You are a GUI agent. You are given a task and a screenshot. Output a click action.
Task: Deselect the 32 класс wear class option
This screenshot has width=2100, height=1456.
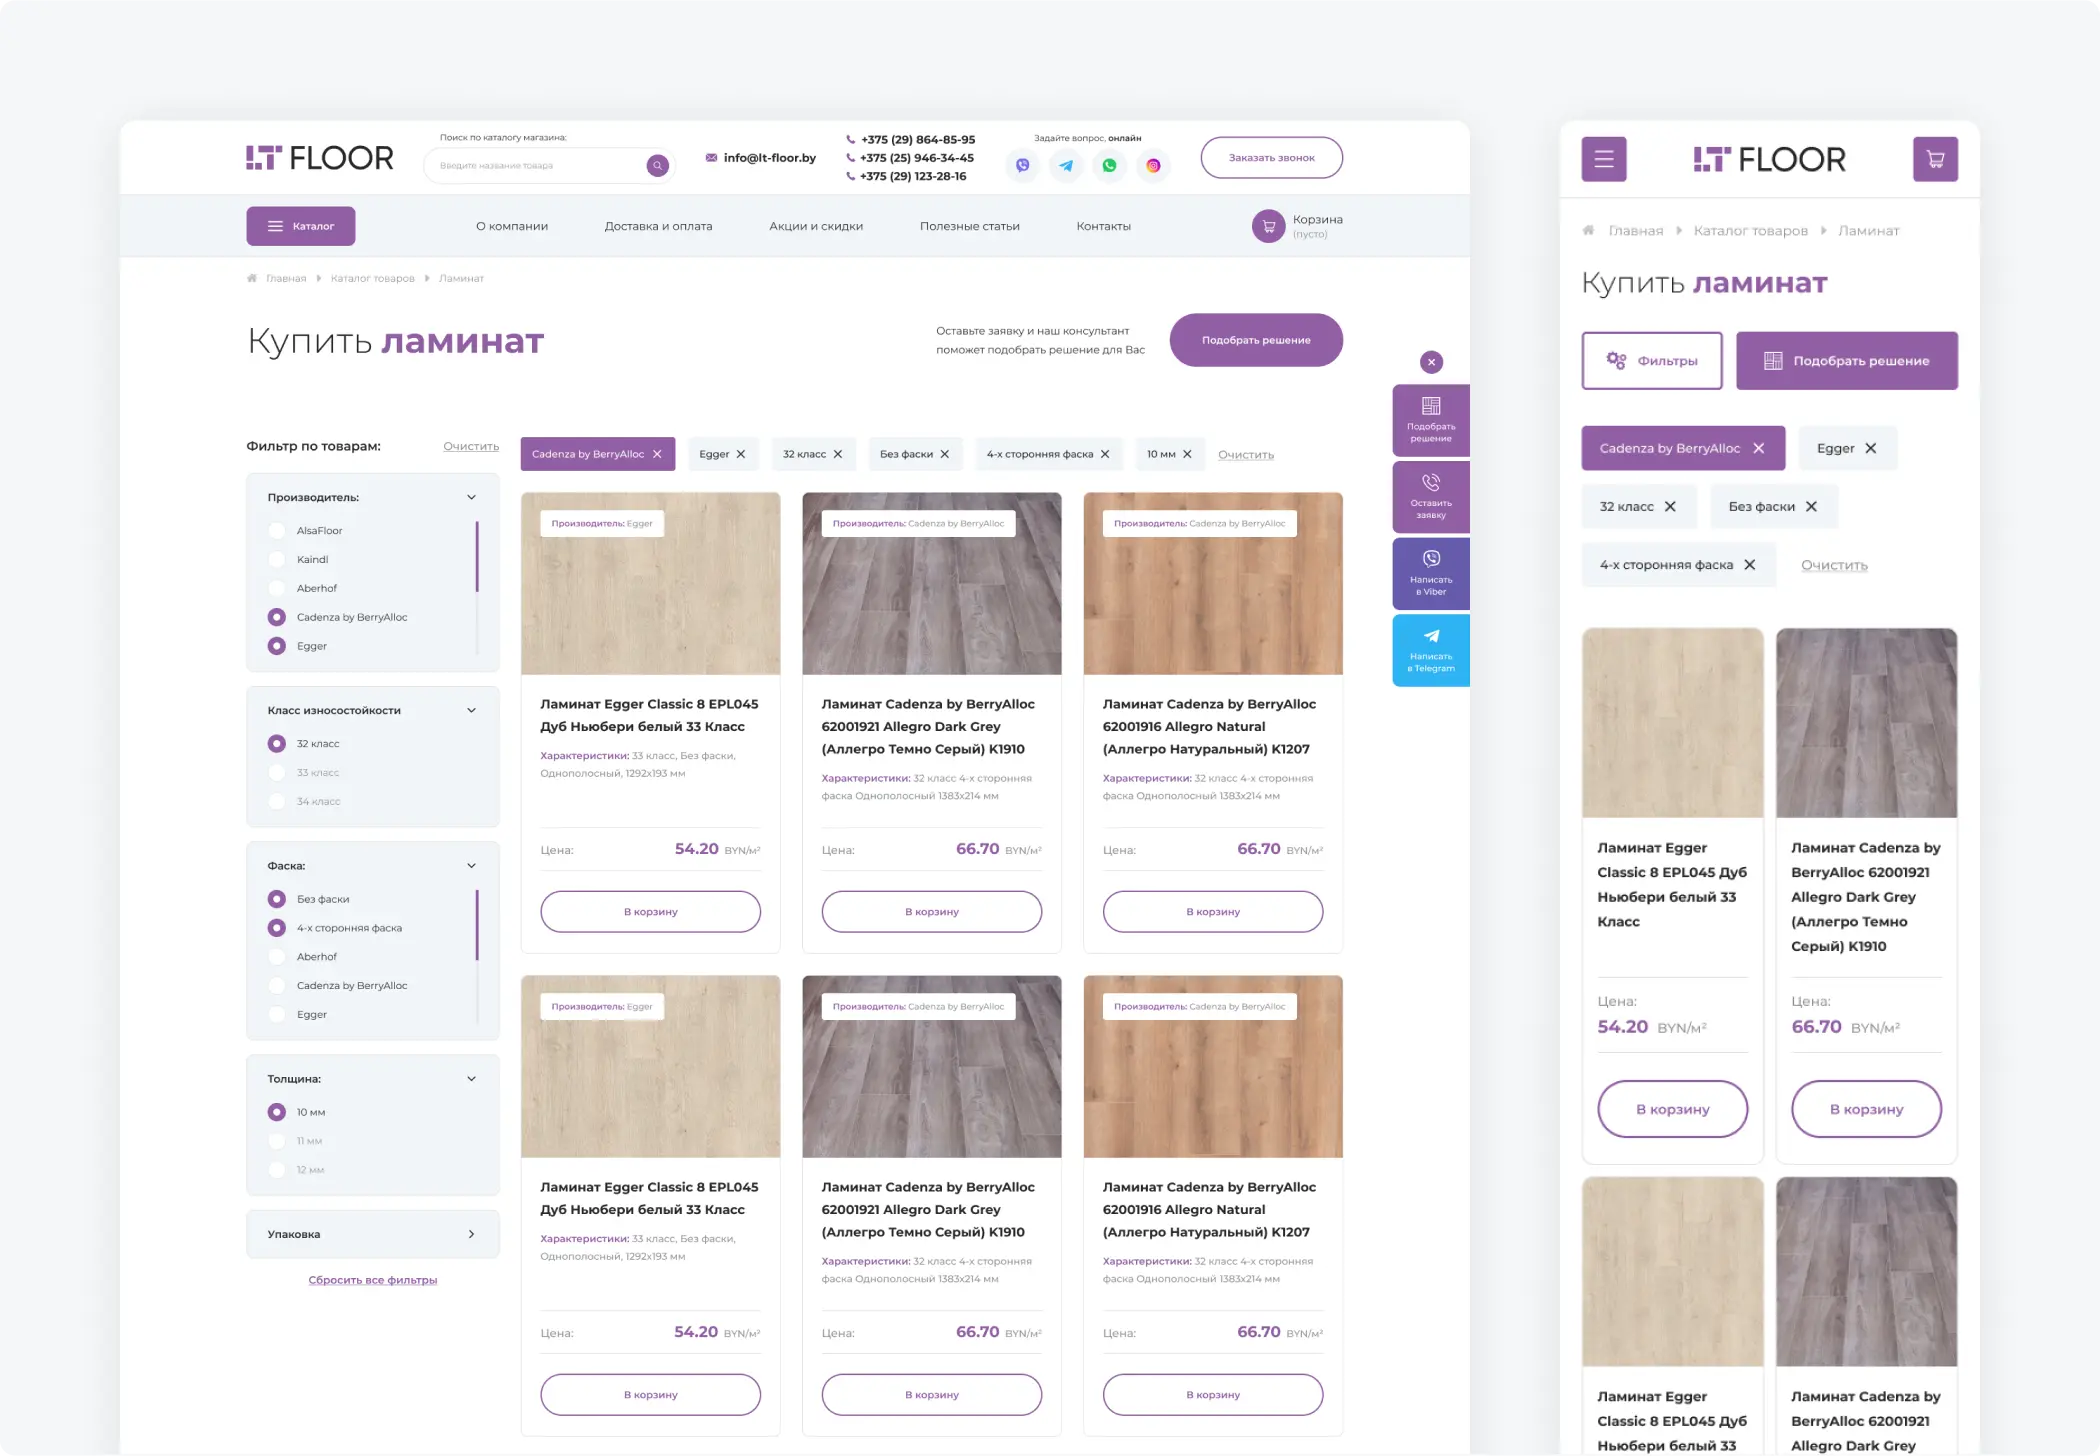[277, 744]
